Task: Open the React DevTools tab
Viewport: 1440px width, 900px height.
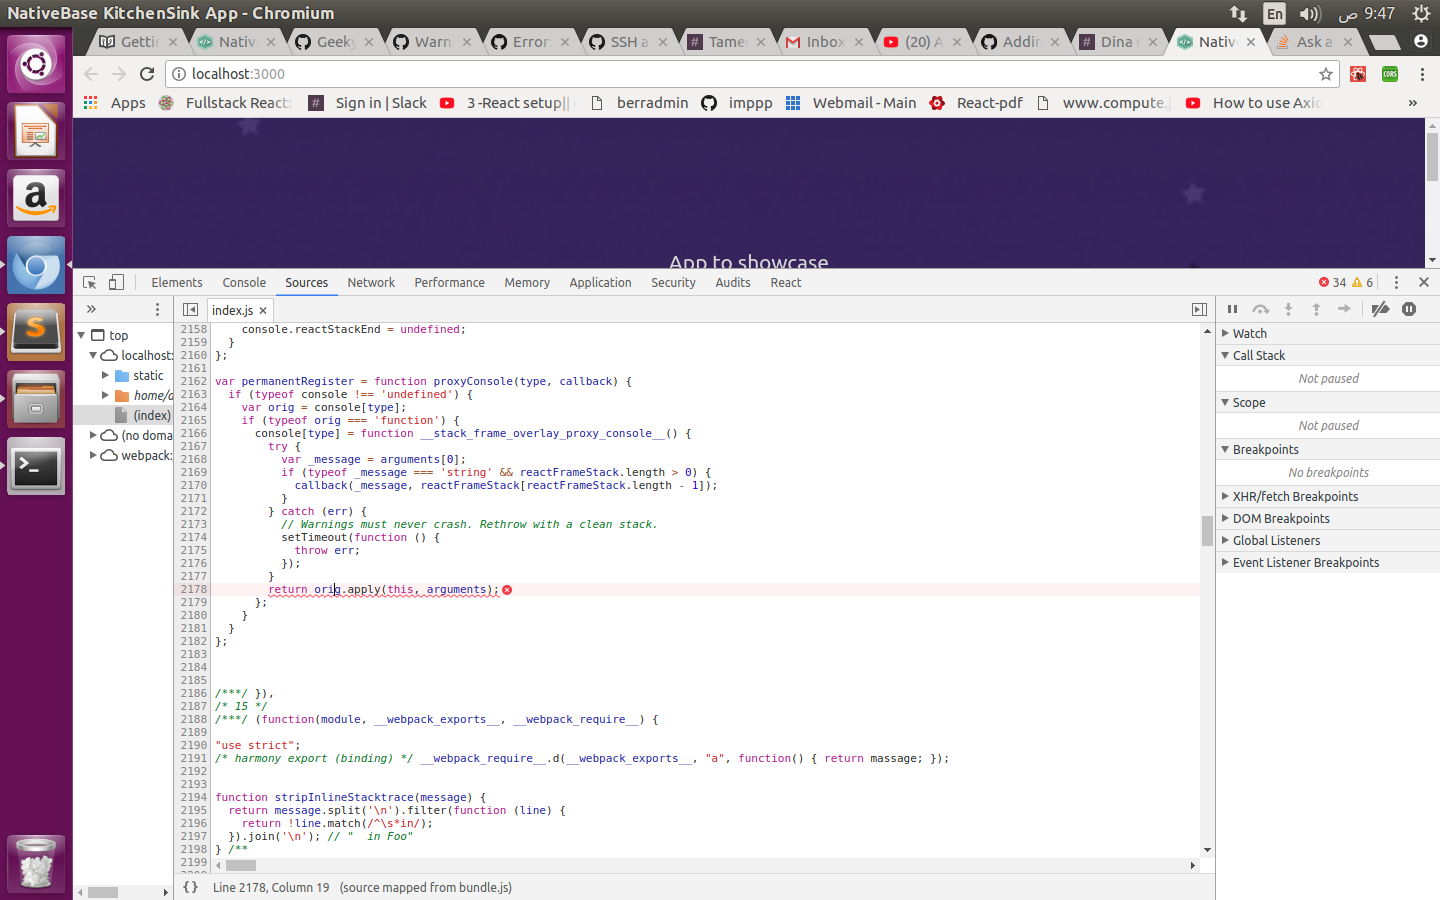Action: click(785, 282)
